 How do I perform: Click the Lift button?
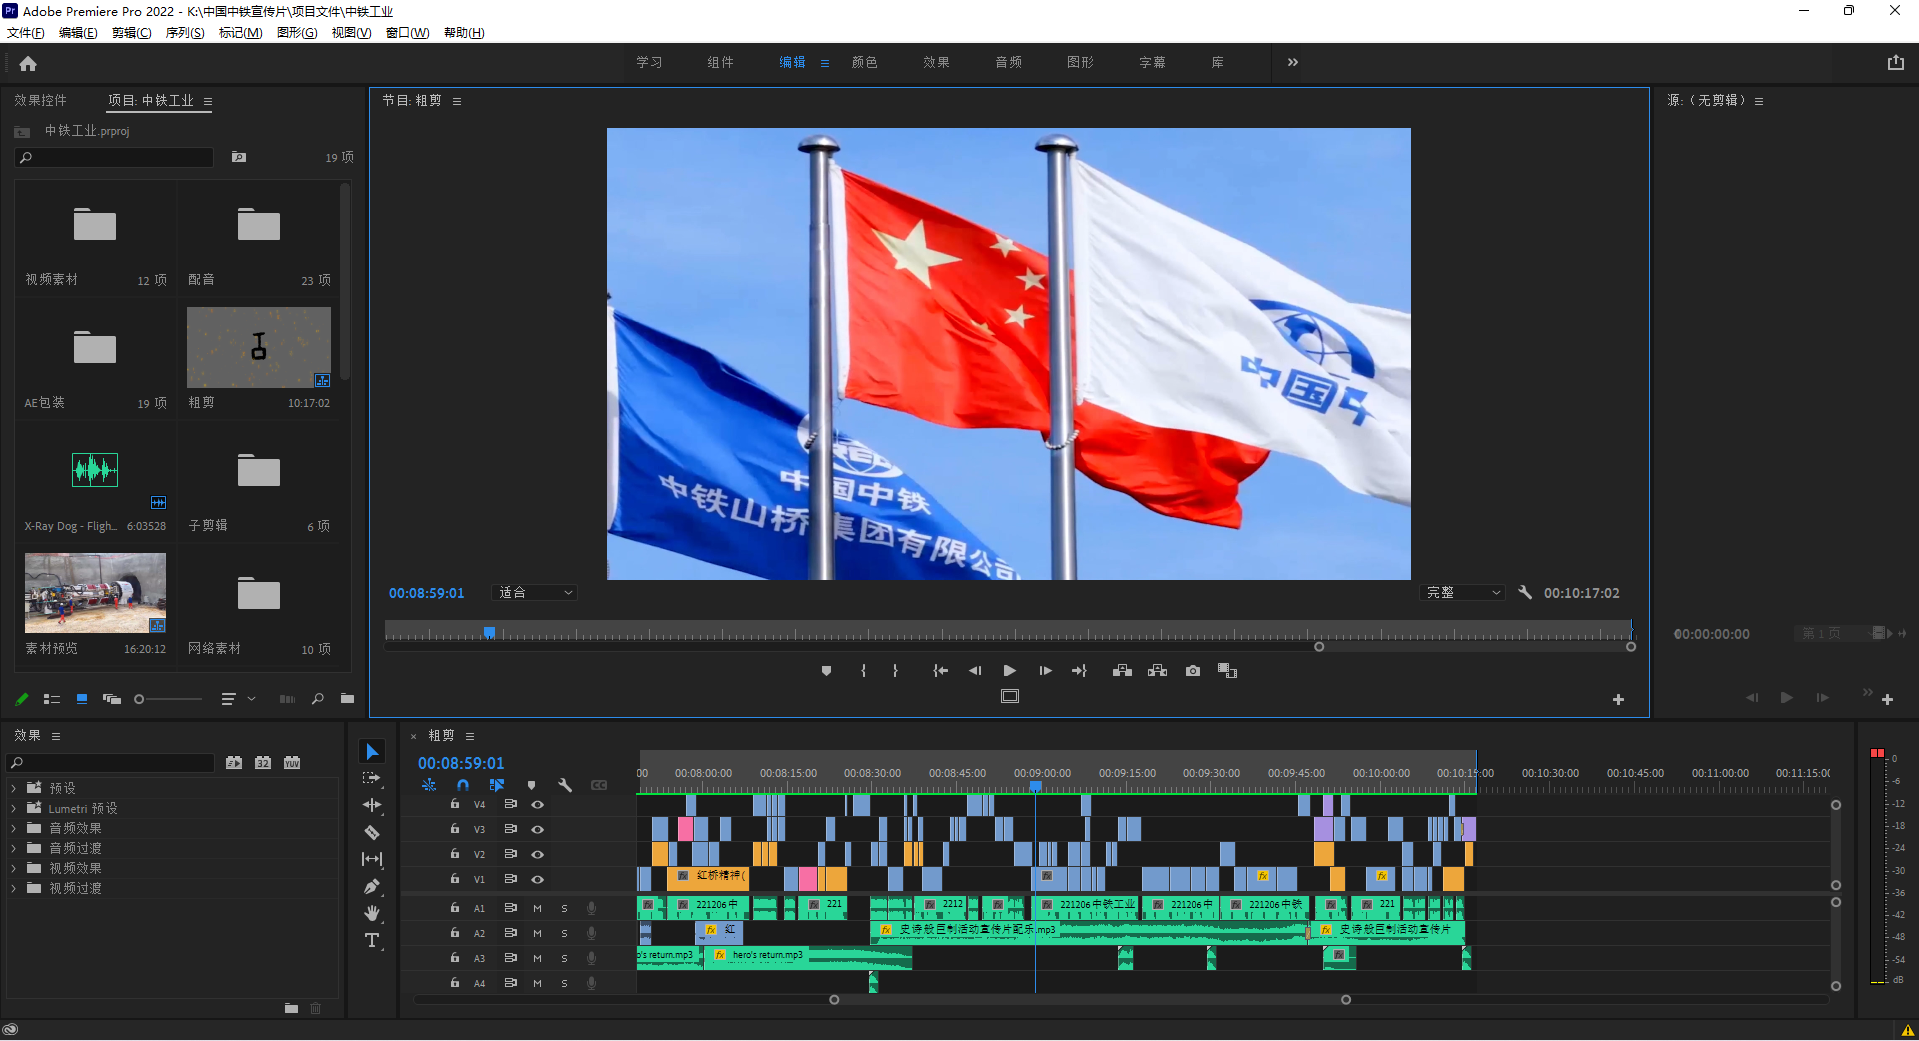(1122, 671)
